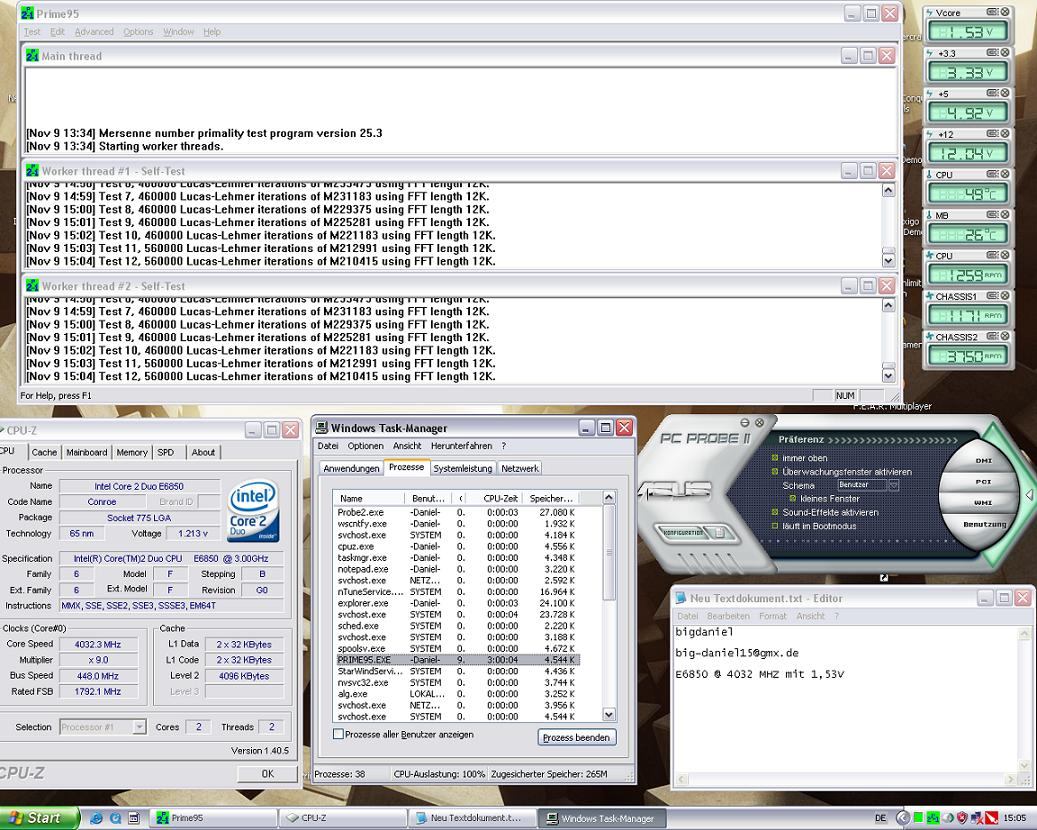Open the Processor #1 selection dropdown in CPU-Z
Image resolution: width=1037 pixels, height=830 pixels.
[139, 727]
